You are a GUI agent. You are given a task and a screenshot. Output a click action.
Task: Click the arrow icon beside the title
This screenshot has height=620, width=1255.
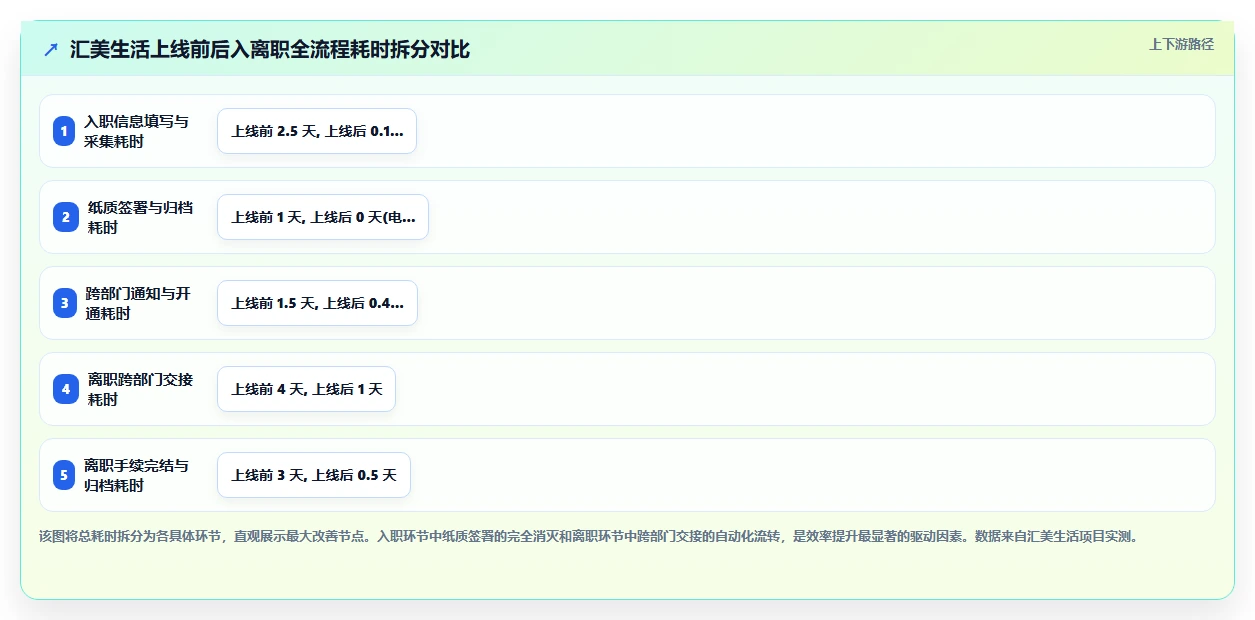point(51,49)
